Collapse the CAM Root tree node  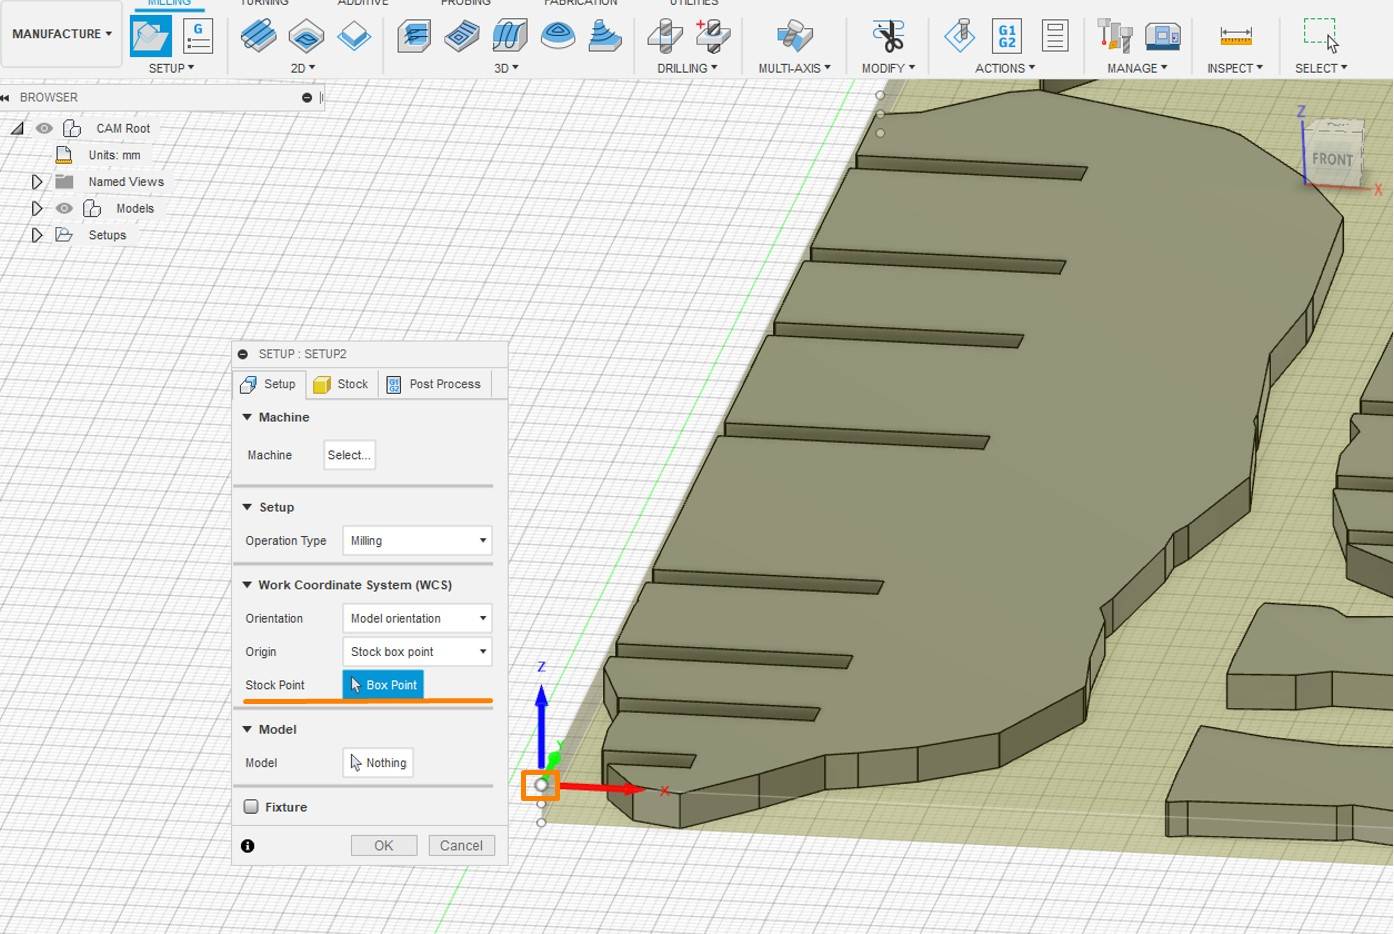point(17,128)
